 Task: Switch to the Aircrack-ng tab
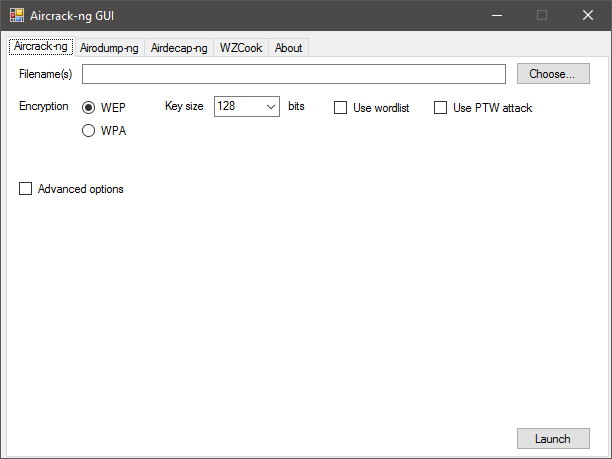click(x=41, y=46)
